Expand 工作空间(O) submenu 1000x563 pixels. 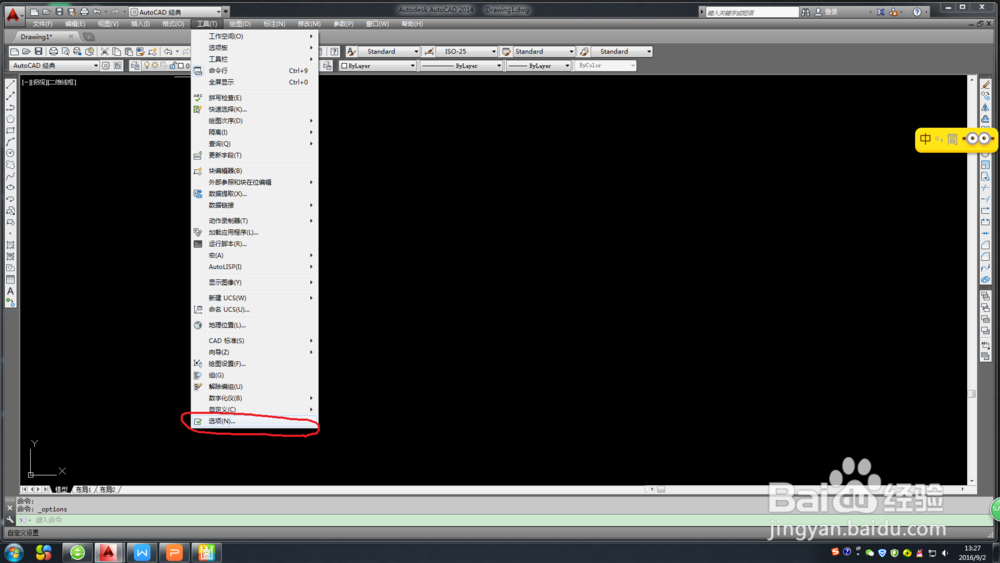255,36
